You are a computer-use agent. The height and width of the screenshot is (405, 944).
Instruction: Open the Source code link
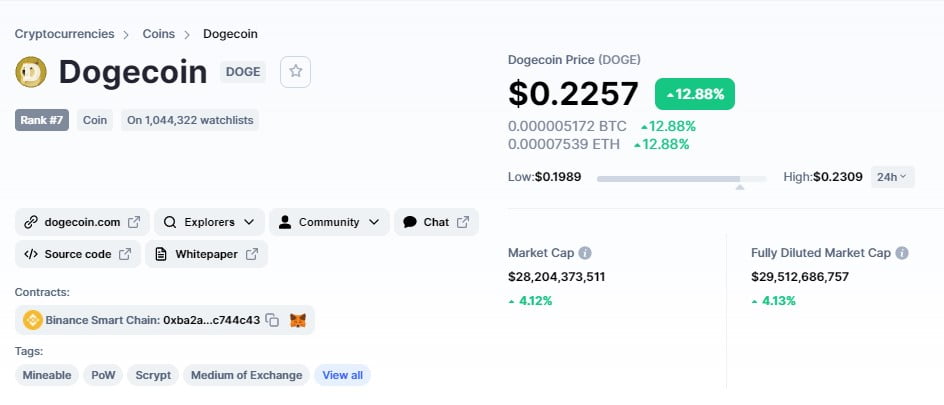pyautogui.click(x=77, y=254)
